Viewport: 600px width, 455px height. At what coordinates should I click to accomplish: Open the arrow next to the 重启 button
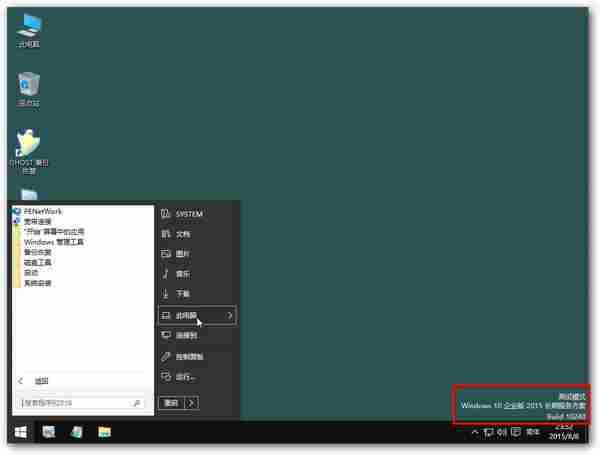coord(191,402)
